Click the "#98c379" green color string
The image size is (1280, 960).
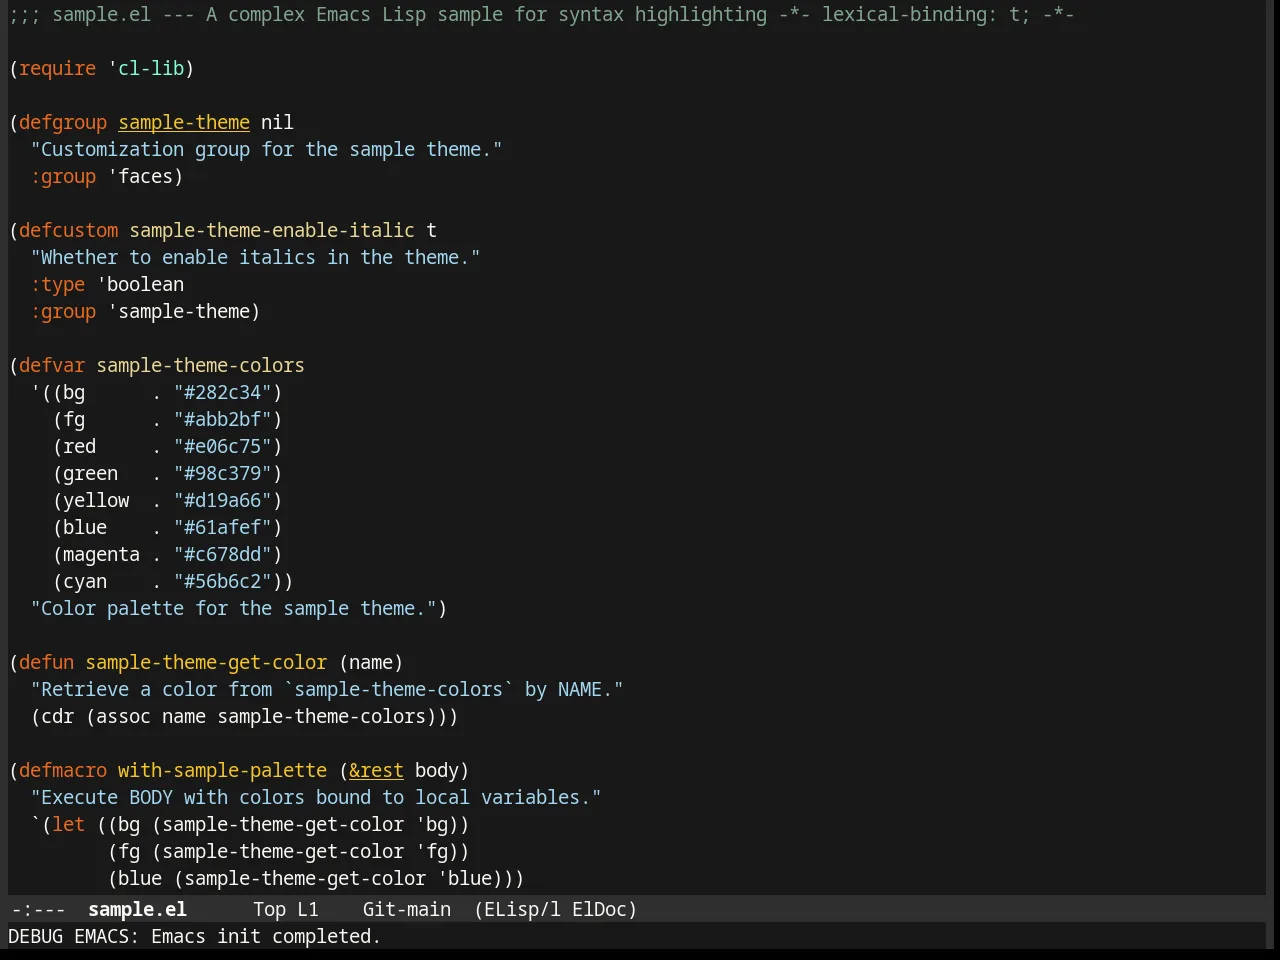[222, 473]
